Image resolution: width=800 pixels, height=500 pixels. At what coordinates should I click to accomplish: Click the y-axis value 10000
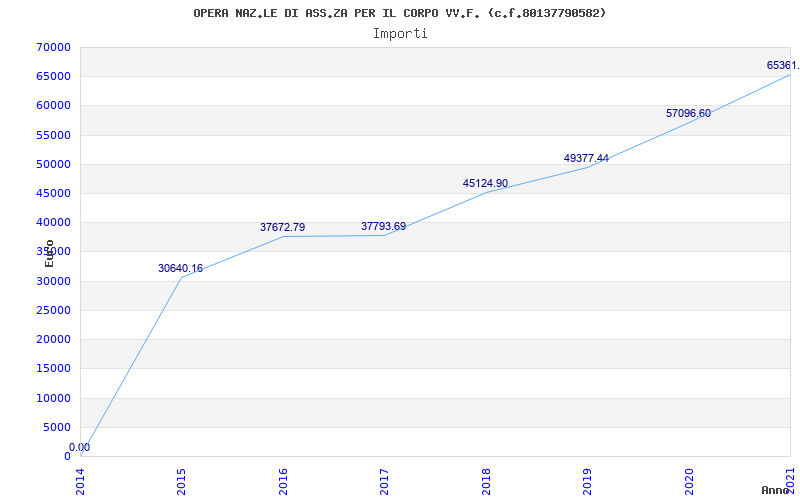(x=54, y=398)
